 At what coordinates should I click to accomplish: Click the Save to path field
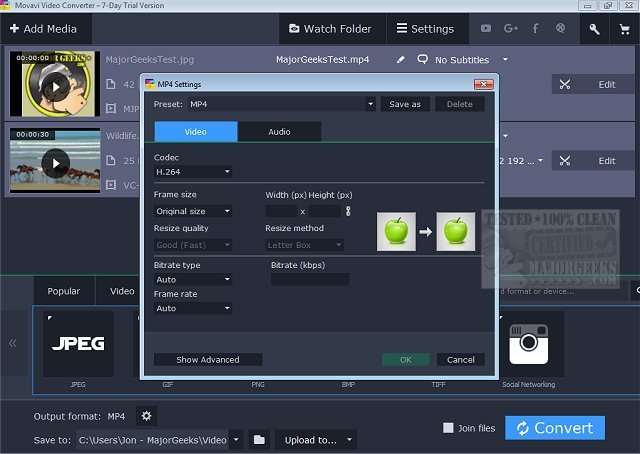pos(153,440)
